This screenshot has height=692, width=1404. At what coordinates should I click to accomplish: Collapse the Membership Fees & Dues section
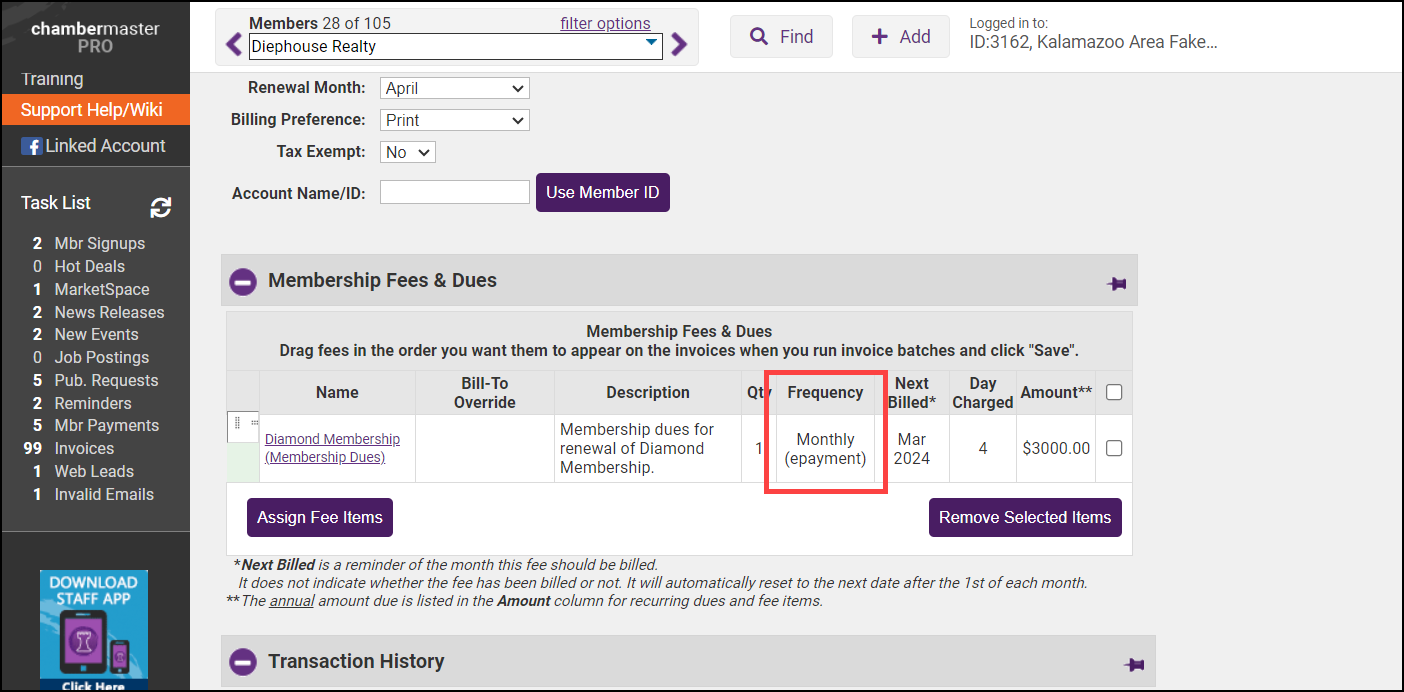point(243,281)
